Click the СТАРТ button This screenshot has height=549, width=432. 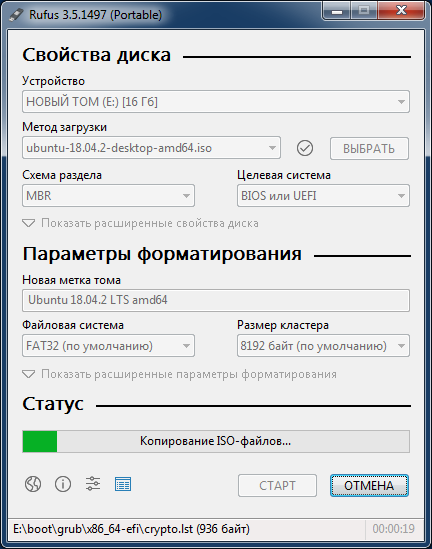277,486
